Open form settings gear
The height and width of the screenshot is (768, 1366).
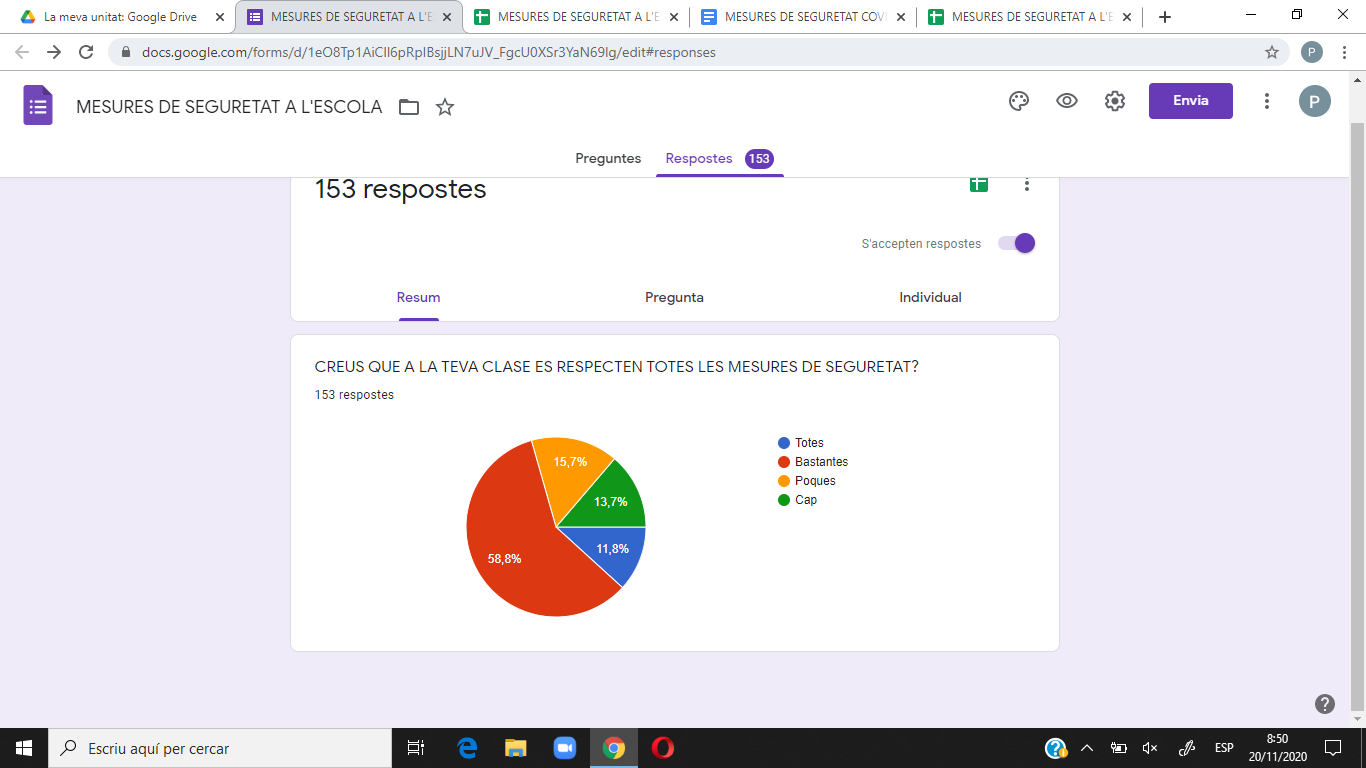click(x=1115, y=101)
